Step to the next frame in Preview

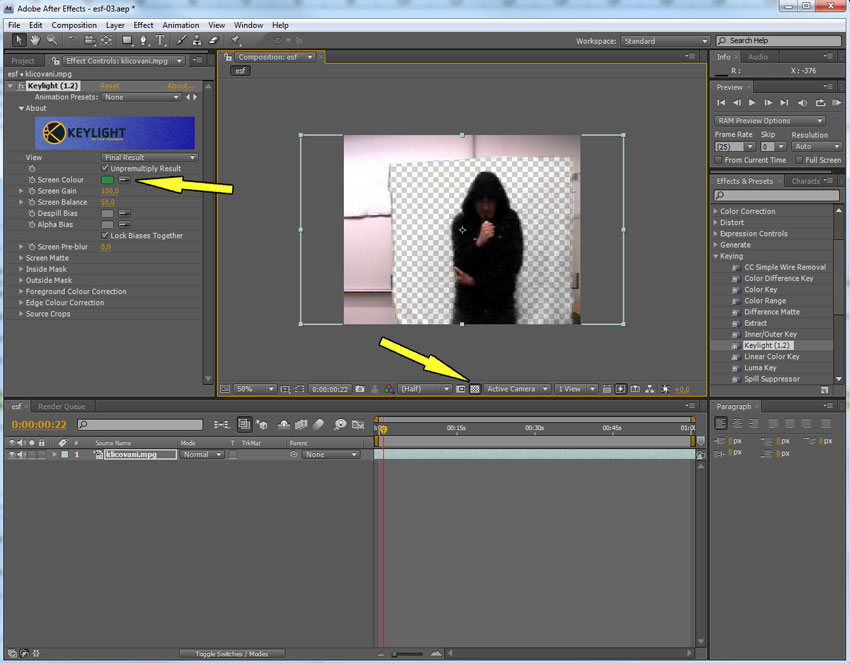tap(768, 102)
